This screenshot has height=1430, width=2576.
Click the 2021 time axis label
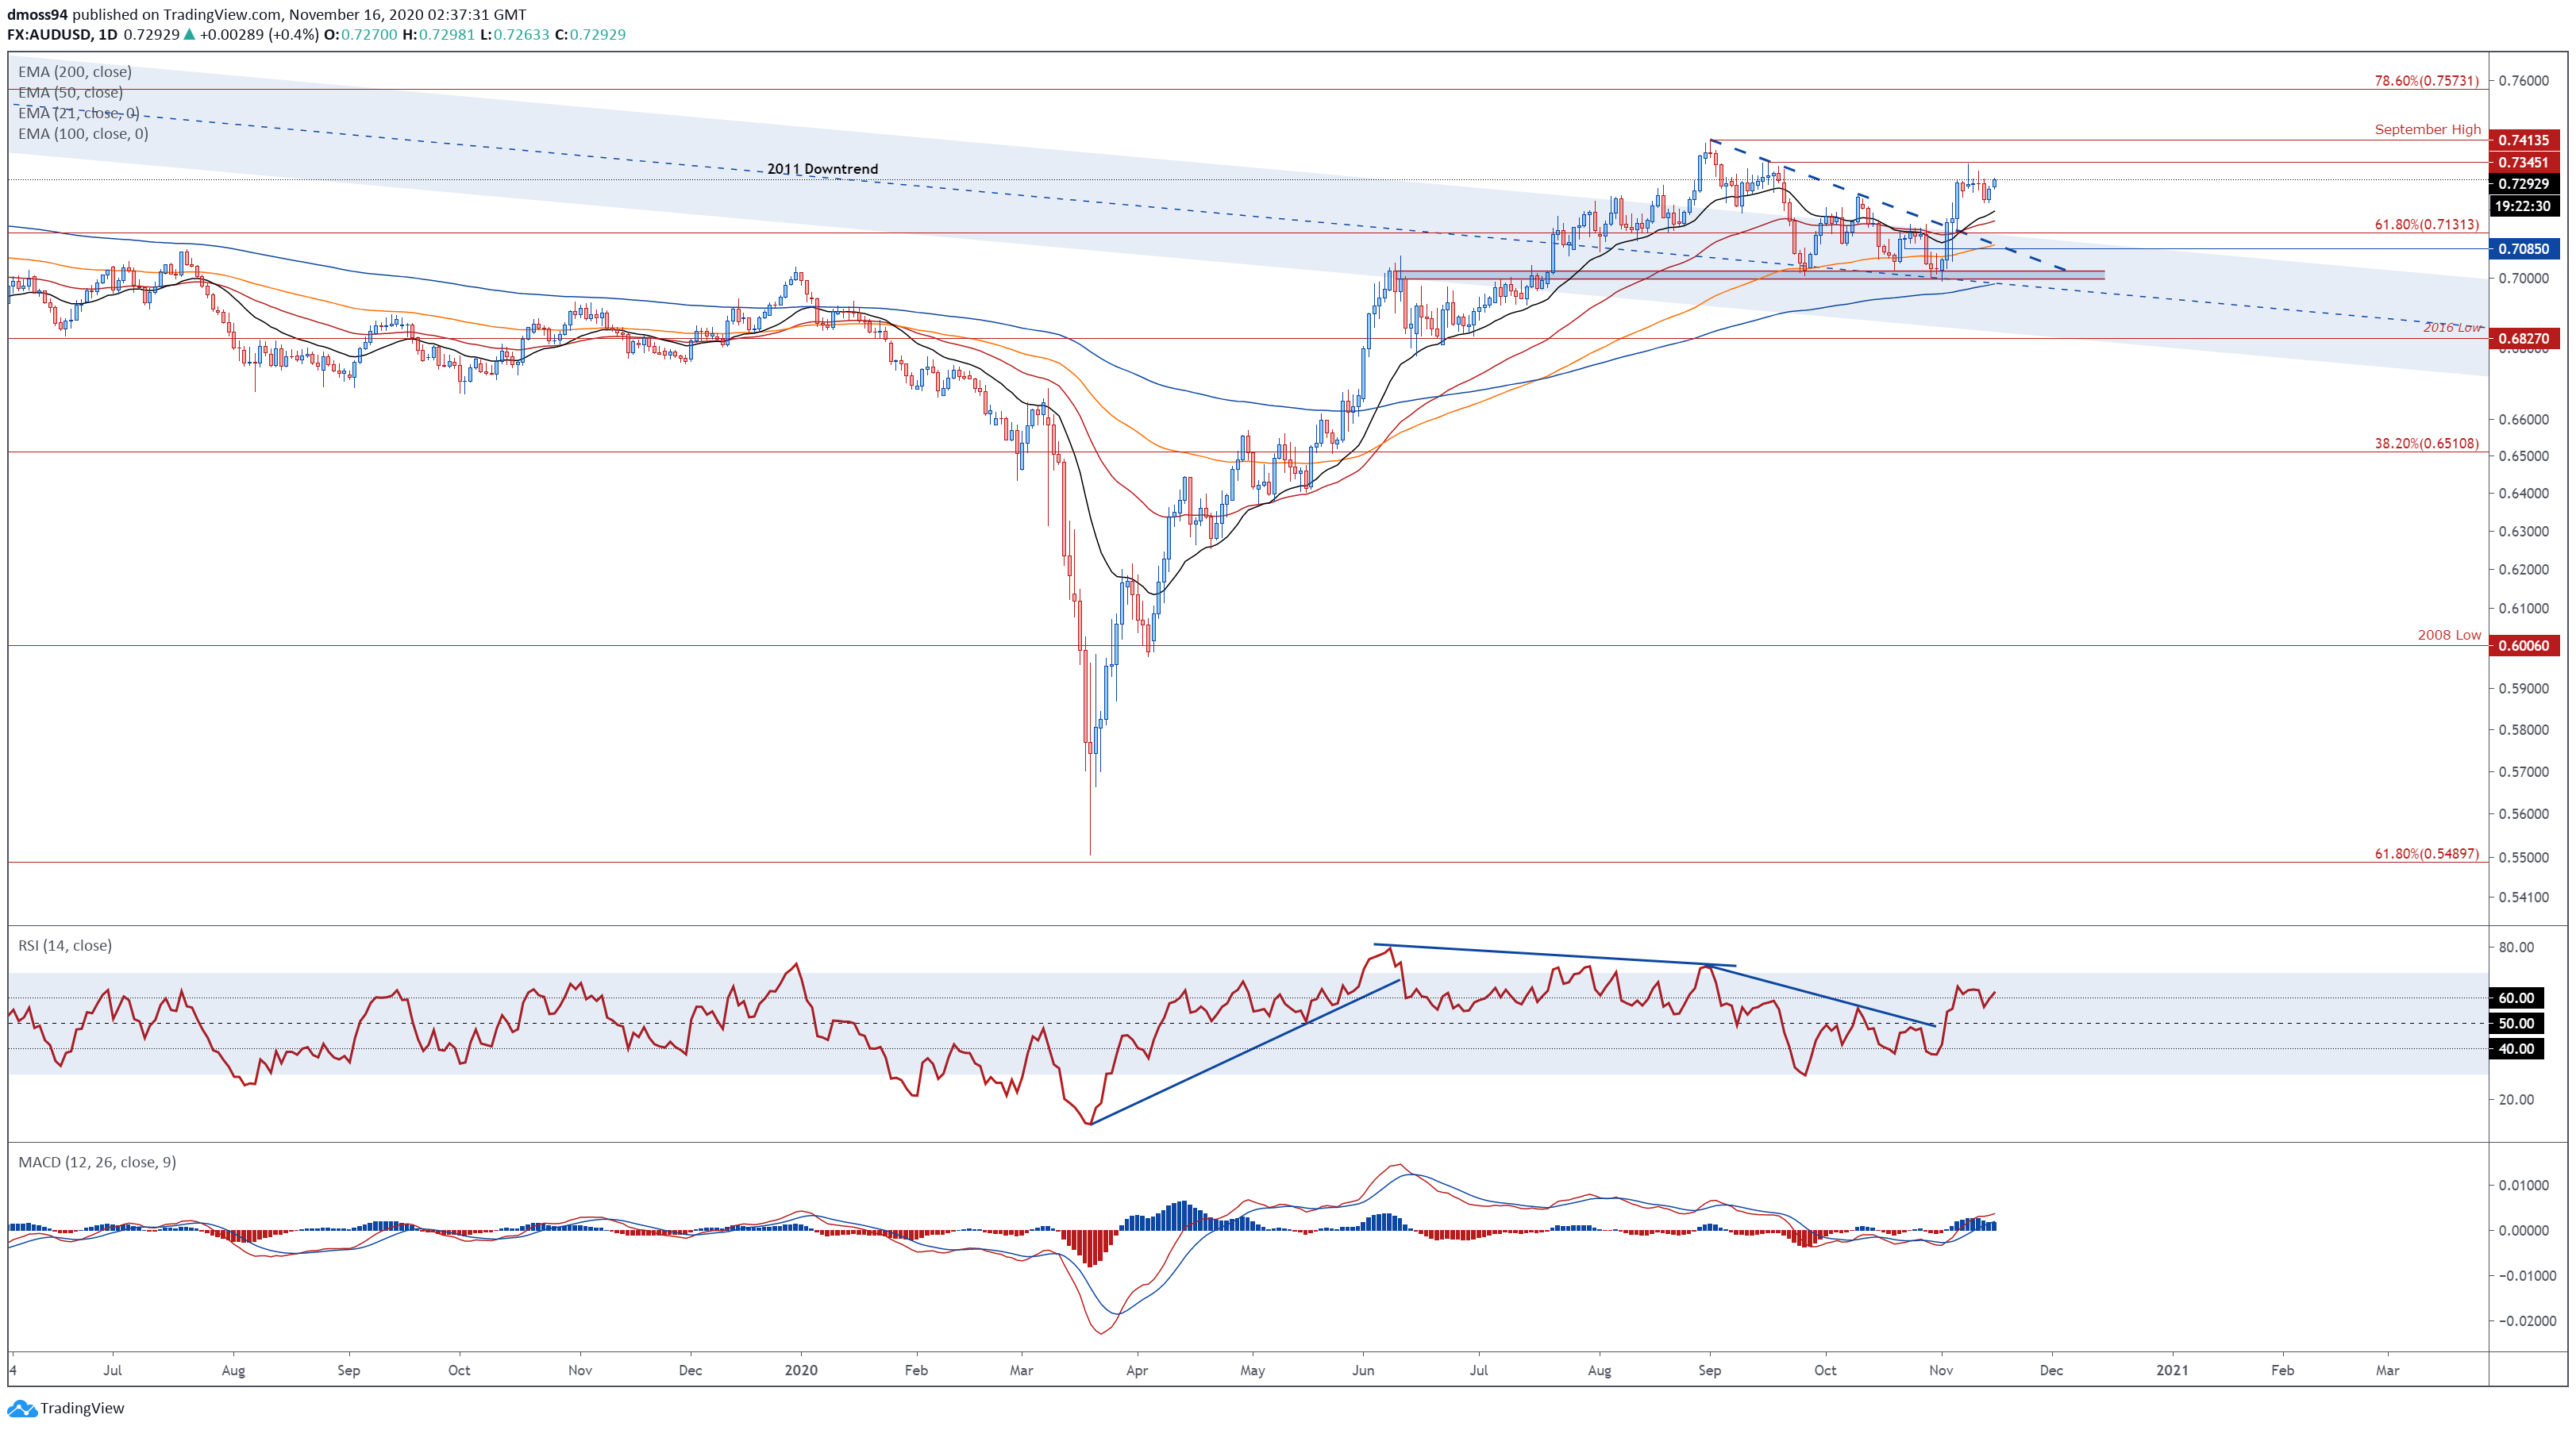pos(2171,1370)
